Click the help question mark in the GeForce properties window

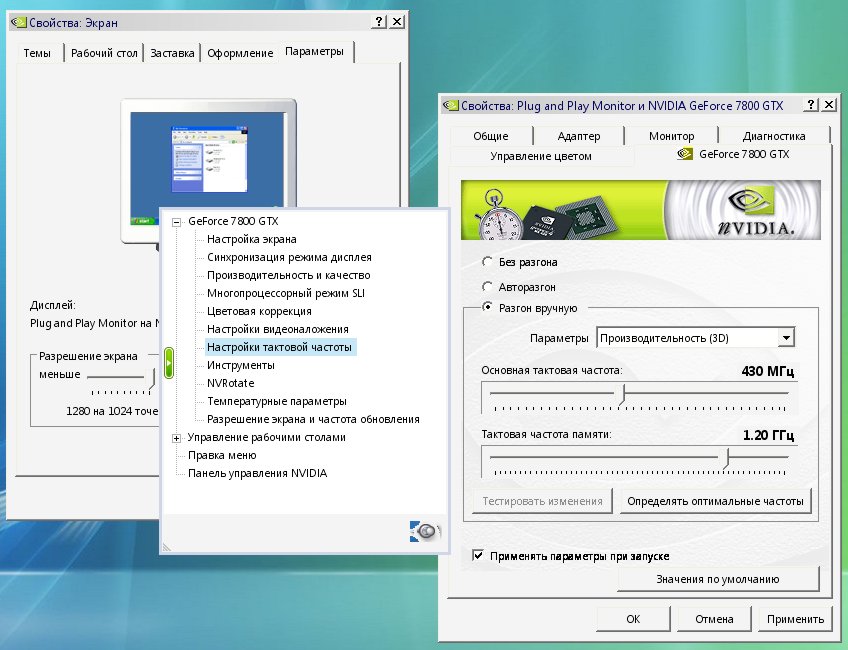click(x=811, y=104)
